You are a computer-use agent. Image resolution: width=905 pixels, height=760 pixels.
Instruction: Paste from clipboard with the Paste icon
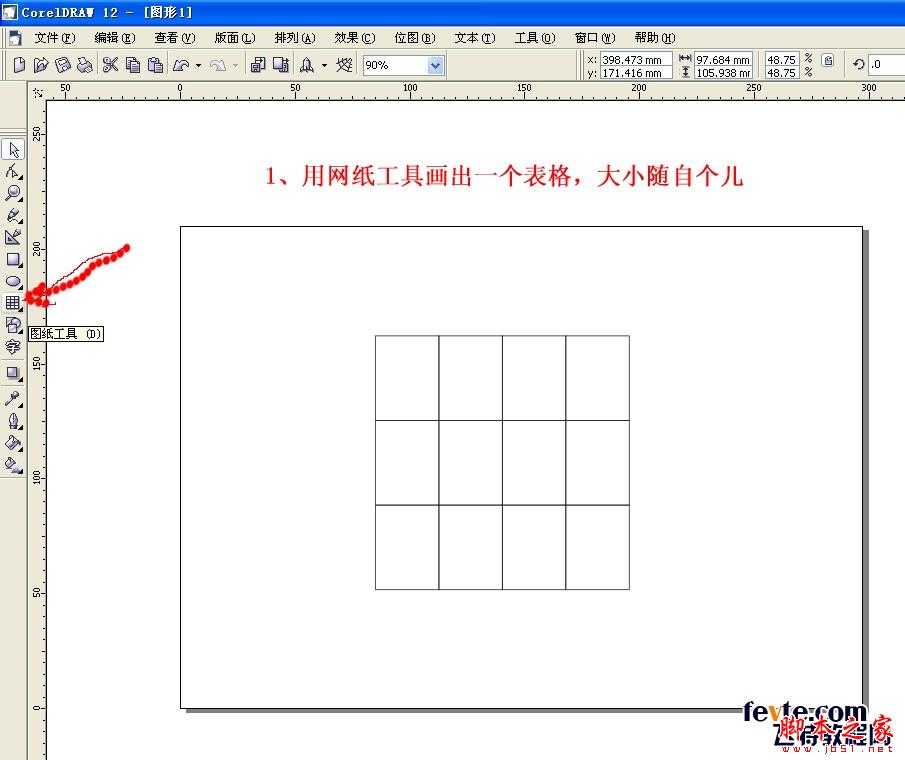tap(155, 65)
